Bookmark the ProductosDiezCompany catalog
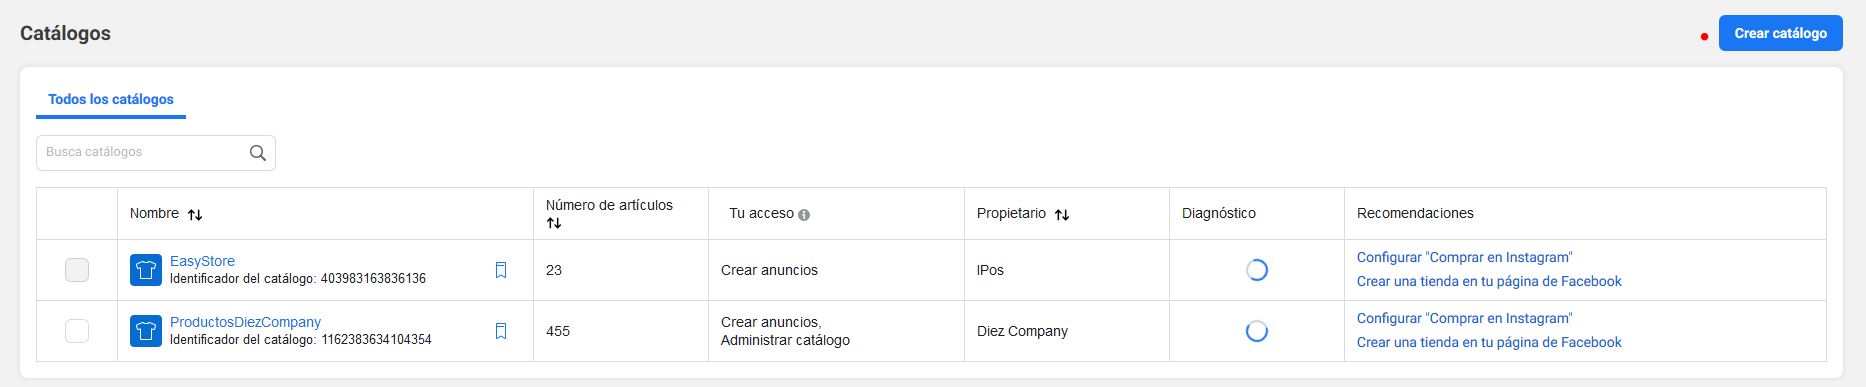Image resolution: width=1866 pixels, height=387 pixels. [x=501, y=331]
